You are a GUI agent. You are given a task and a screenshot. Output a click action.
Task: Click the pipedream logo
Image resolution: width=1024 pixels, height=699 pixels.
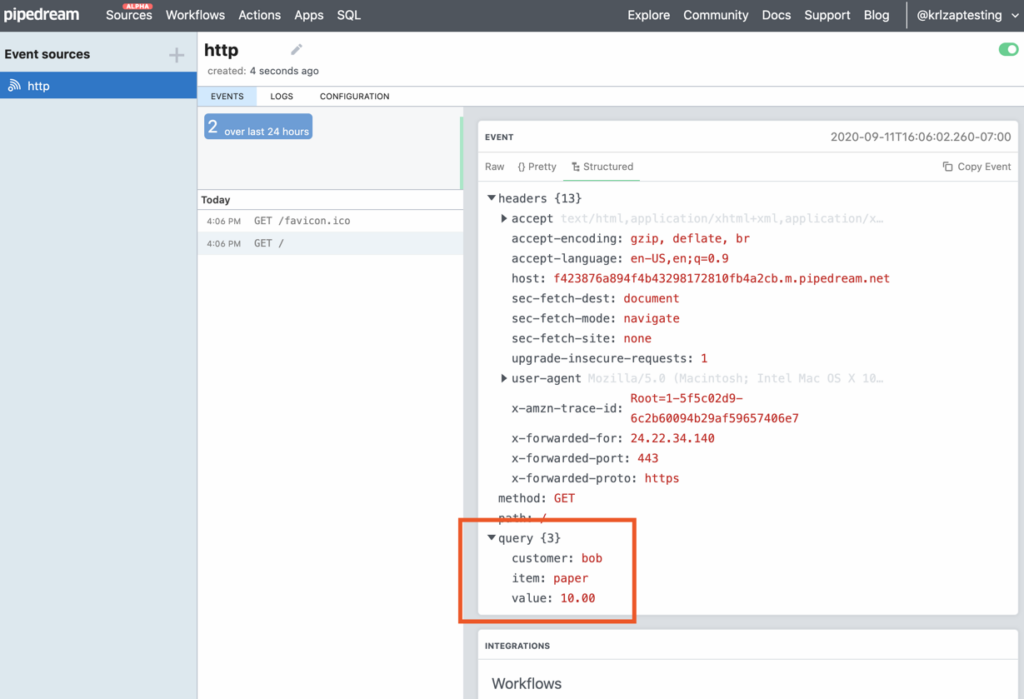[x=41, y=14]
